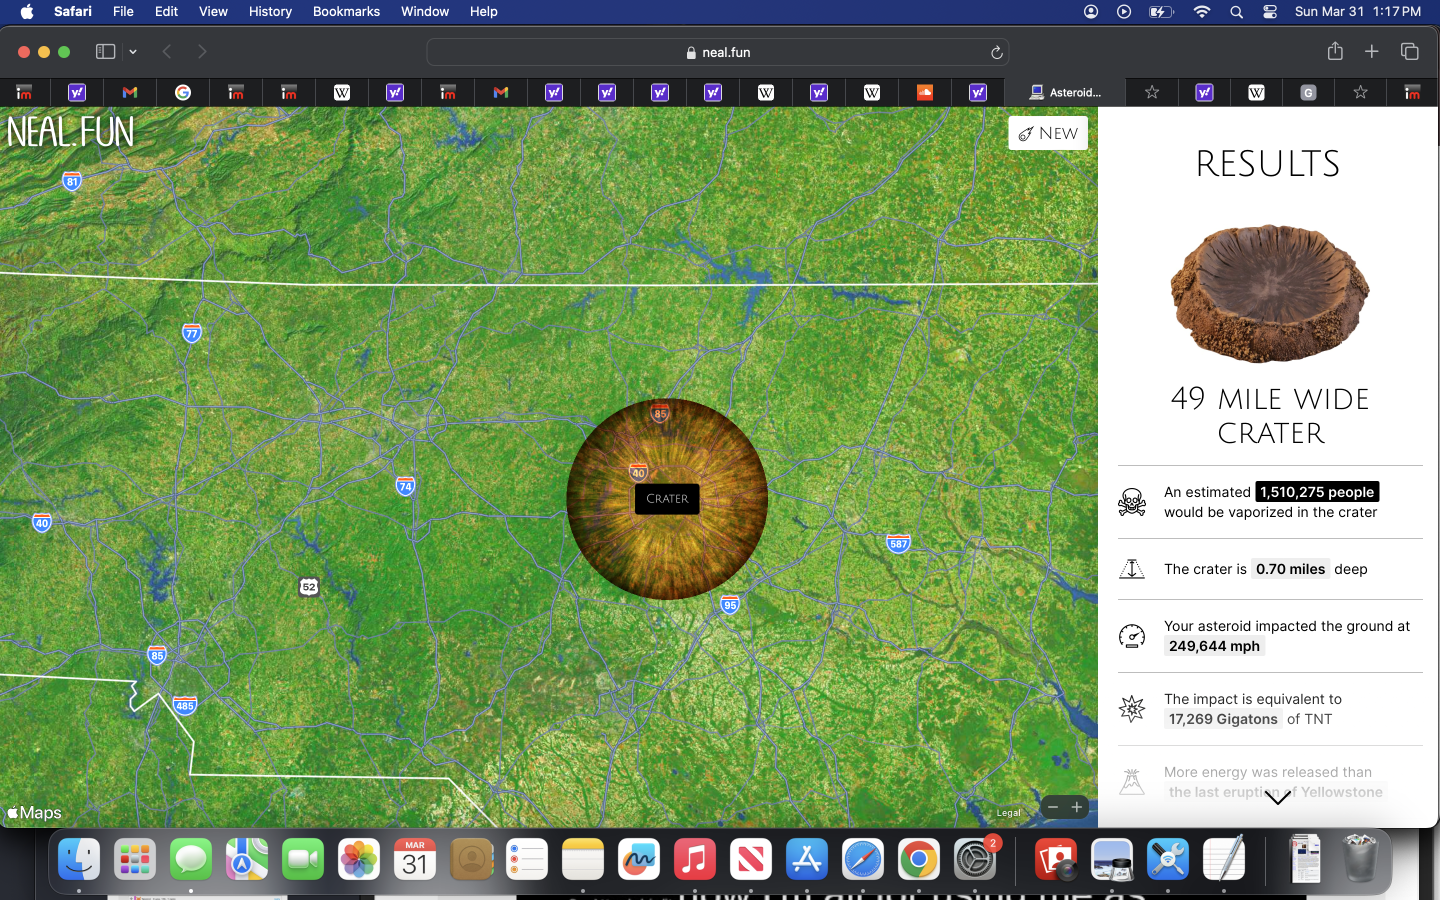Viewport: 1440px width, 900px height.
Task: Zoom in the map with plus button
Action: tap(1077, 807)
